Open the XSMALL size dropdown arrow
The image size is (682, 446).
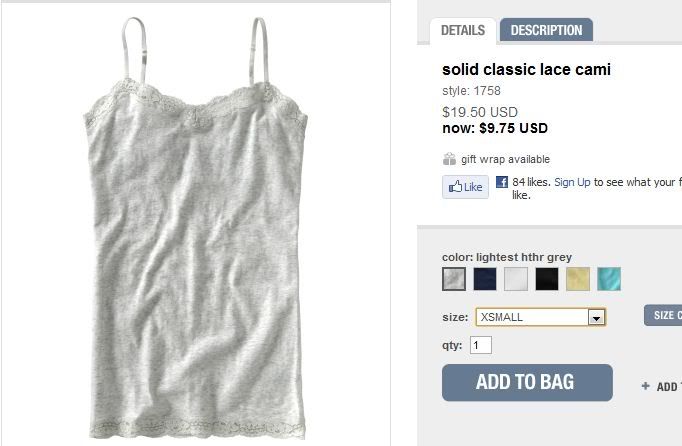point(596,318)
